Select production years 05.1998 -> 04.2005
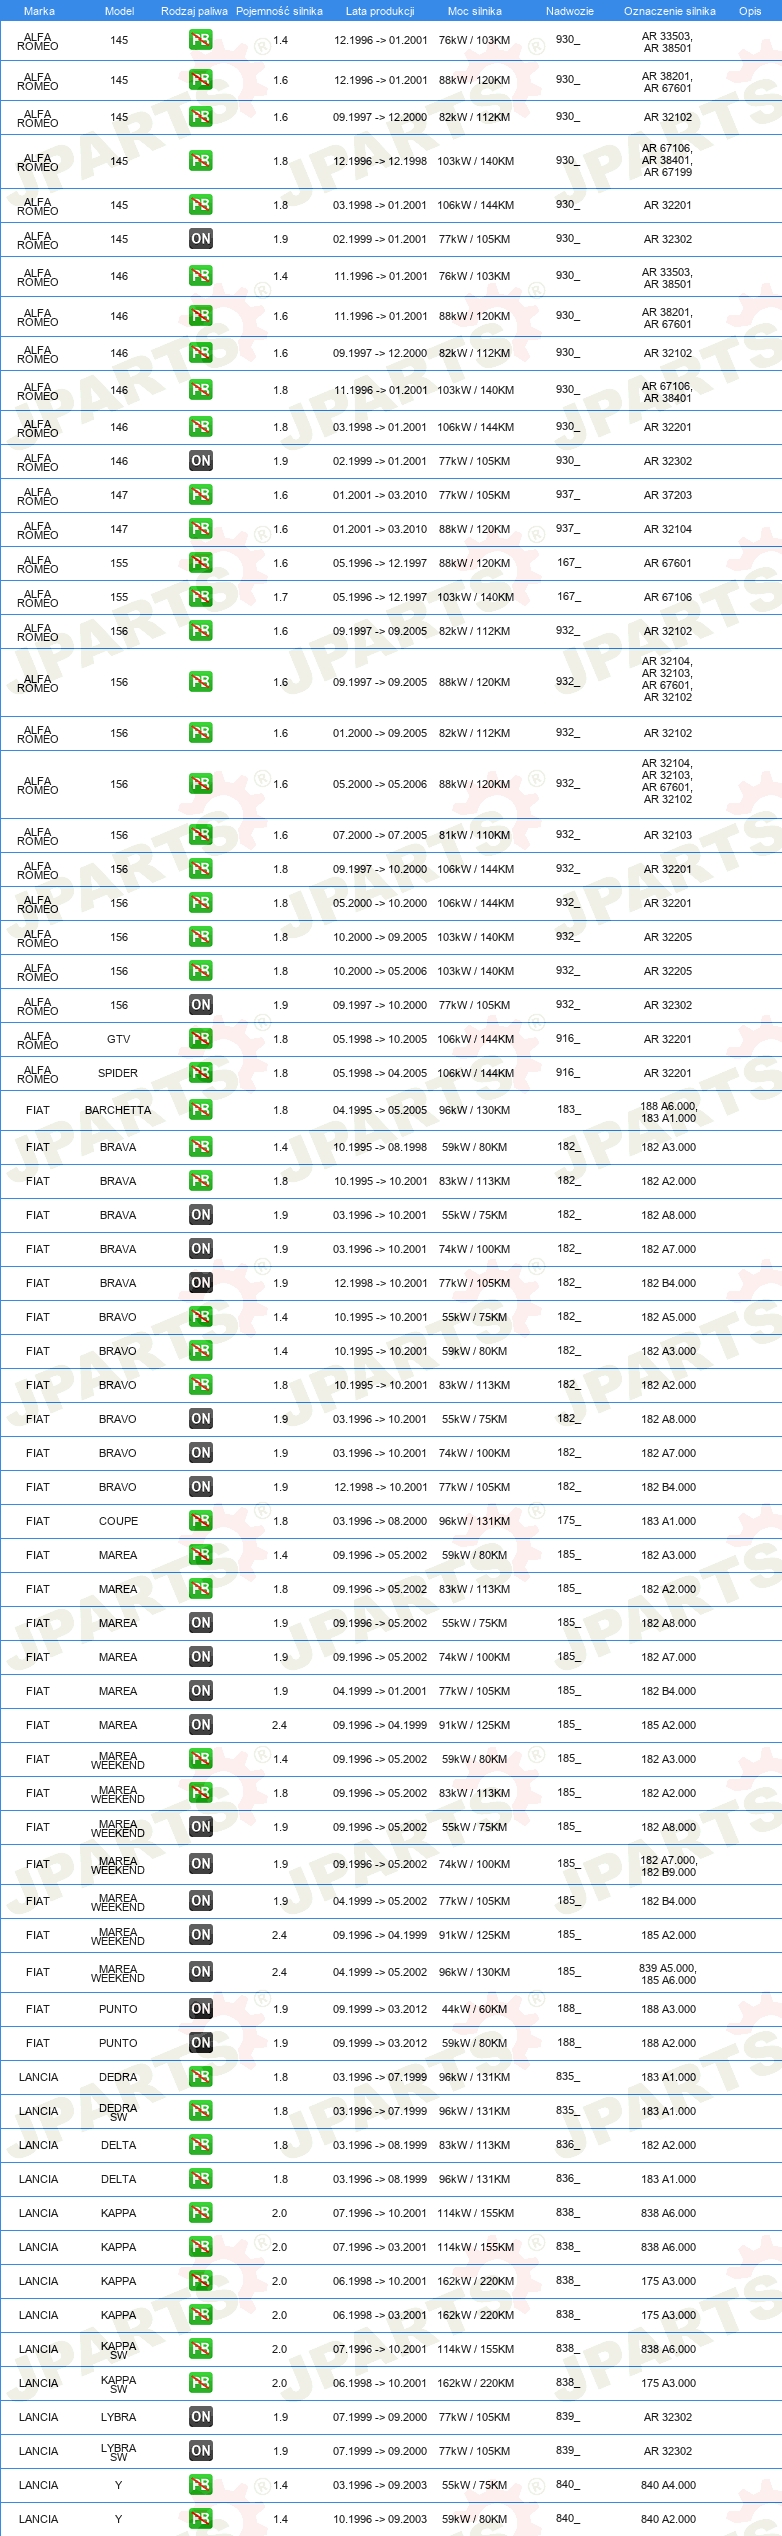Screen dimensions: 782x2536 pos(380,1073)
